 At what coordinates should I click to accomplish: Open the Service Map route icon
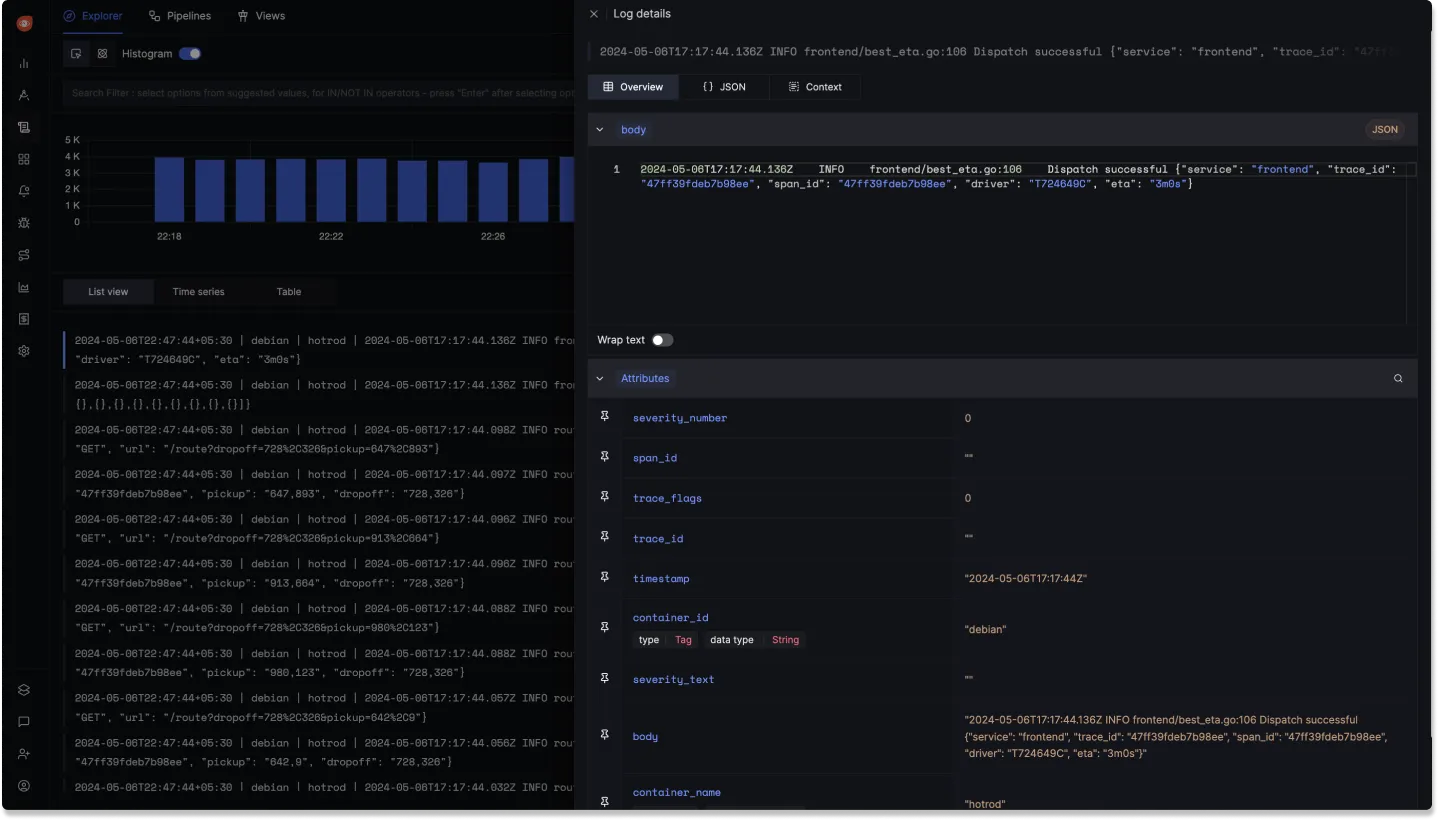click(x=24, y=255)
